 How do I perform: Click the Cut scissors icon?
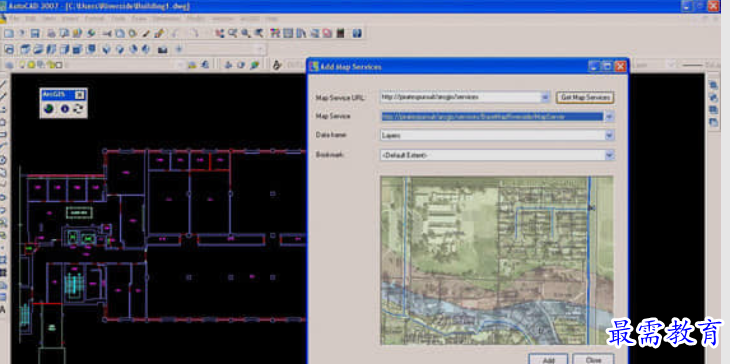(x=107, y=33)
